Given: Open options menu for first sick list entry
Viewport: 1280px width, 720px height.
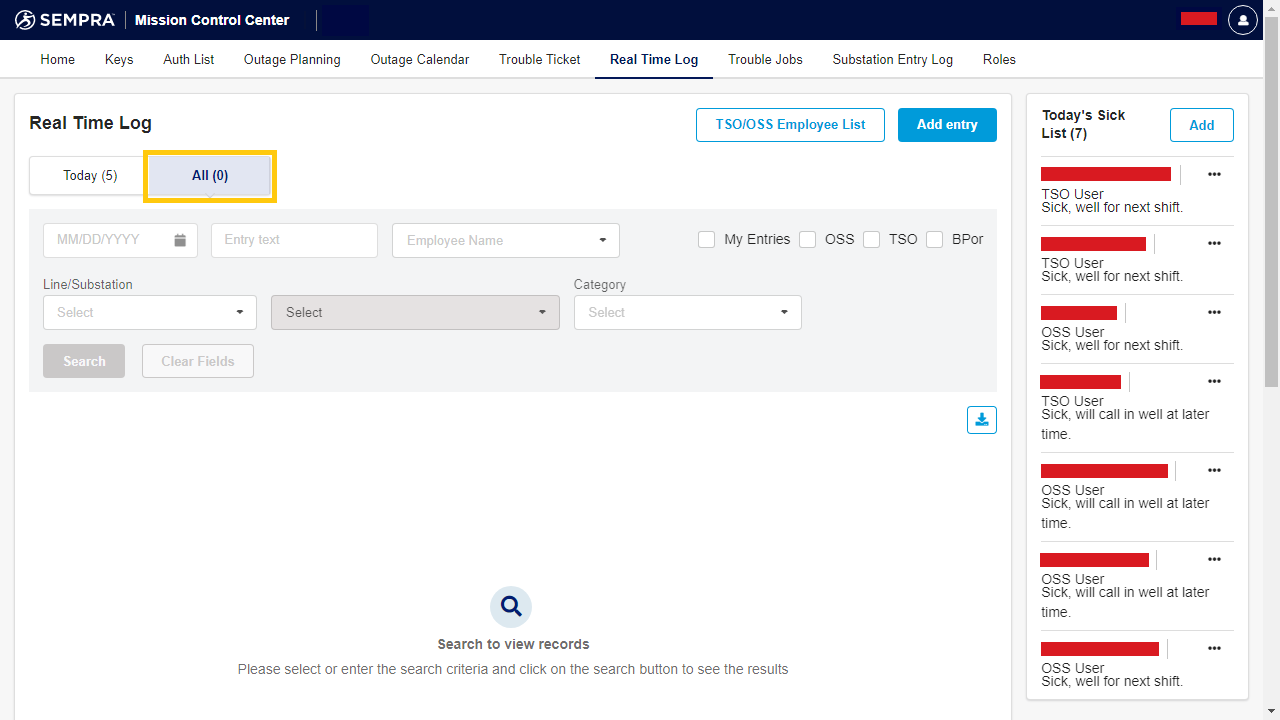Looking at the screenshot, I should tap(1214, 174).
